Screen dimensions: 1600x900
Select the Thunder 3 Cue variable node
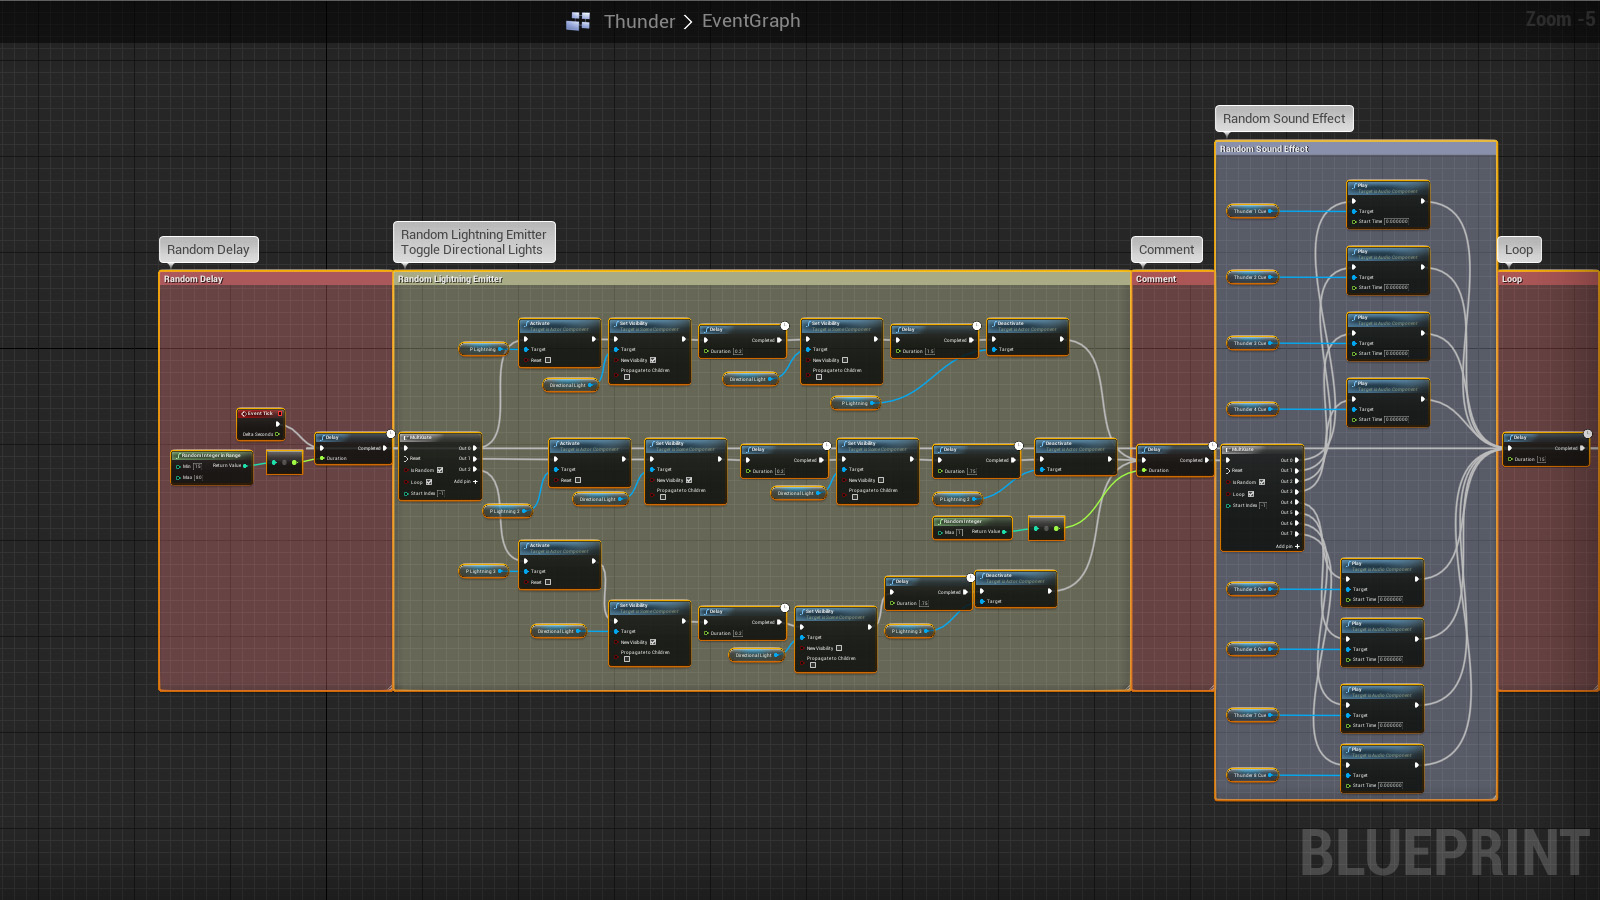1252,343
